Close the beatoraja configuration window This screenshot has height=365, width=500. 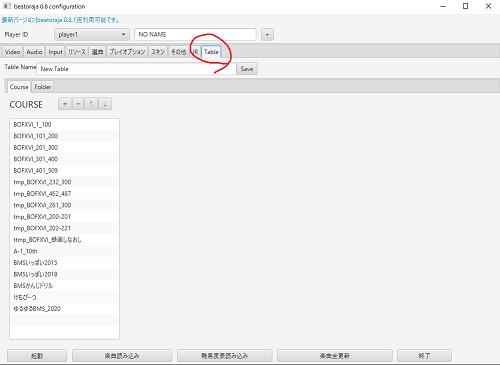coord(488,6)
